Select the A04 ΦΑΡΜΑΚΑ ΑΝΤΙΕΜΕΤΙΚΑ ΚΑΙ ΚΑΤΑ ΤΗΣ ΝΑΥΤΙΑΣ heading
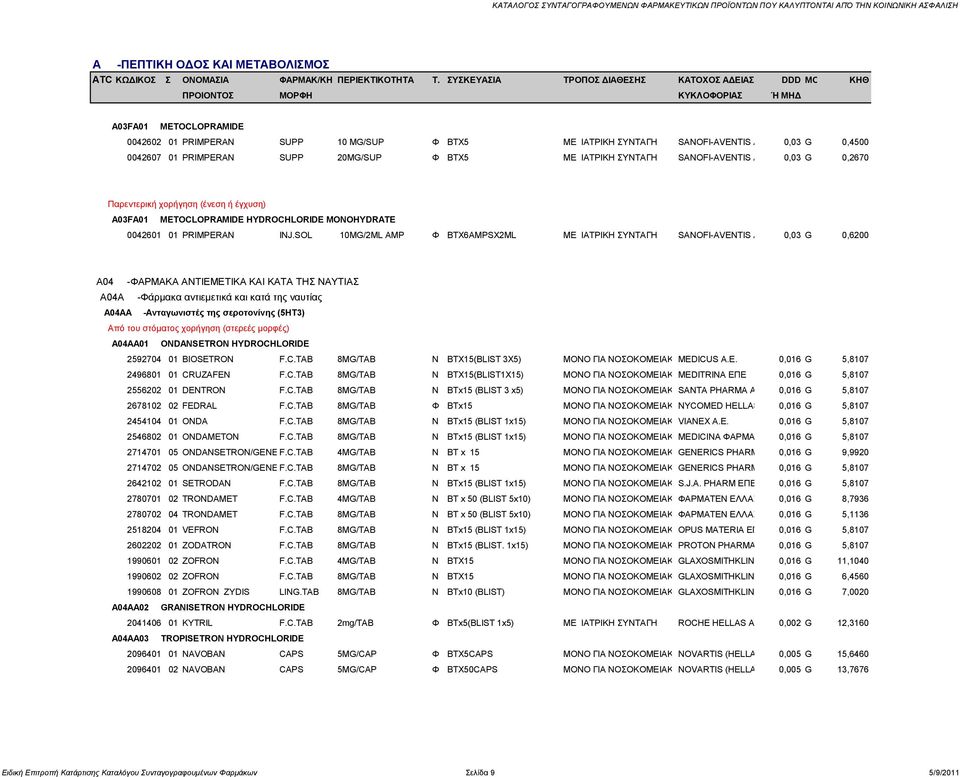Image resolution: width=960 pixels, height=777 pixels. point(228,282)
